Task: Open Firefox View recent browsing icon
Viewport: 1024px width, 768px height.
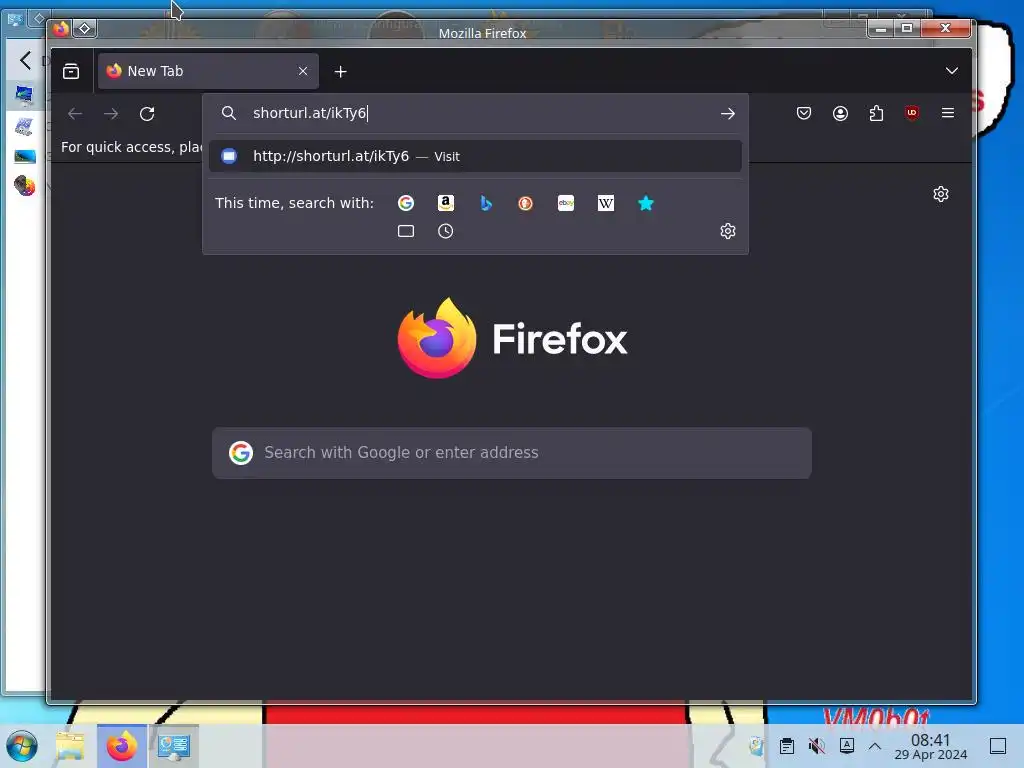Action: (71, 71)
